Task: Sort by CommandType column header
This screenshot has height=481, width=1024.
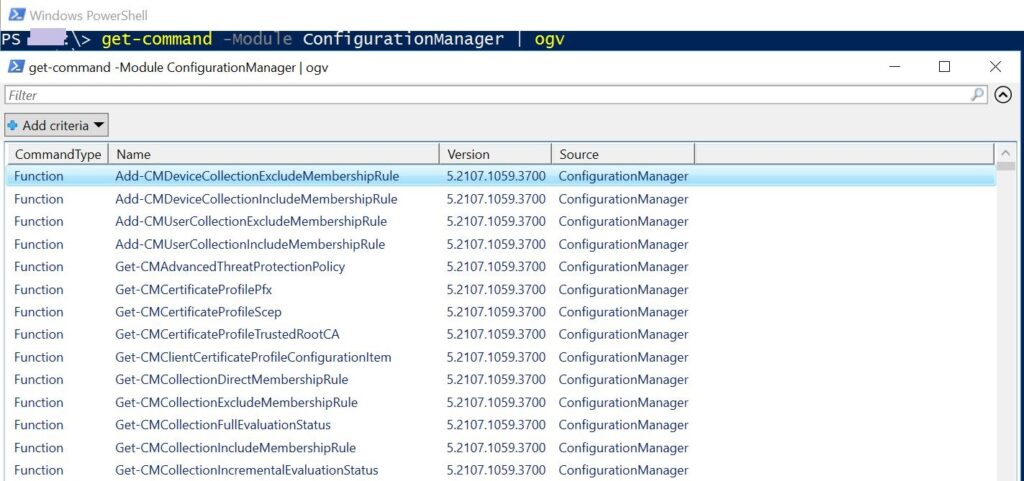Action: coord(57,154)
